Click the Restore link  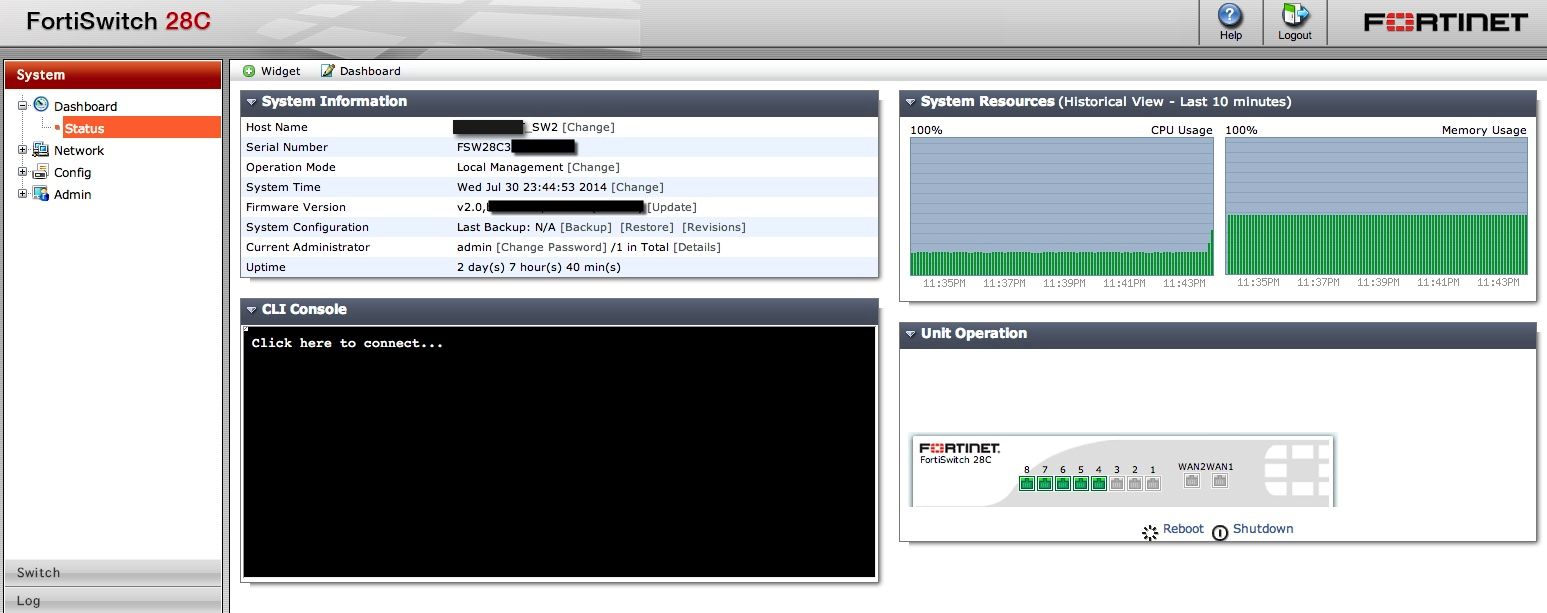647,227
